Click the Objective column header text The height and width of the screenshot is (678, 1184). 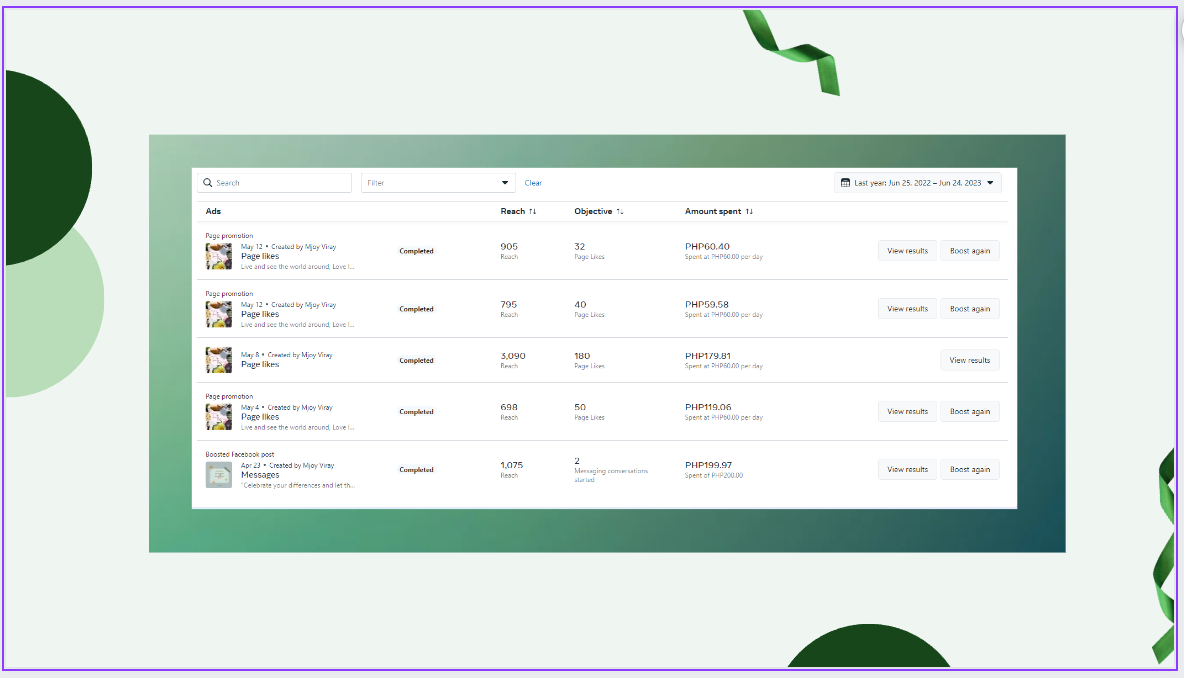click(x=593, y=211)
